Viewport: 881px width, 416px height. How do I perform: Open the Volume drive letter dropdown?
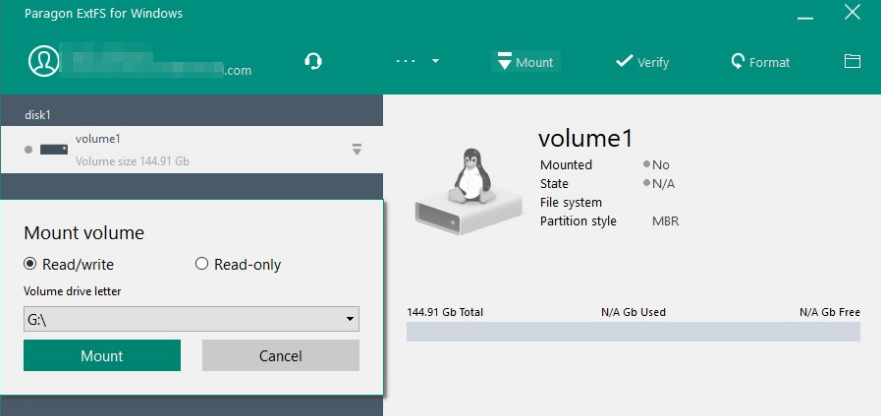pyautogui.click(x=191, y=319)
